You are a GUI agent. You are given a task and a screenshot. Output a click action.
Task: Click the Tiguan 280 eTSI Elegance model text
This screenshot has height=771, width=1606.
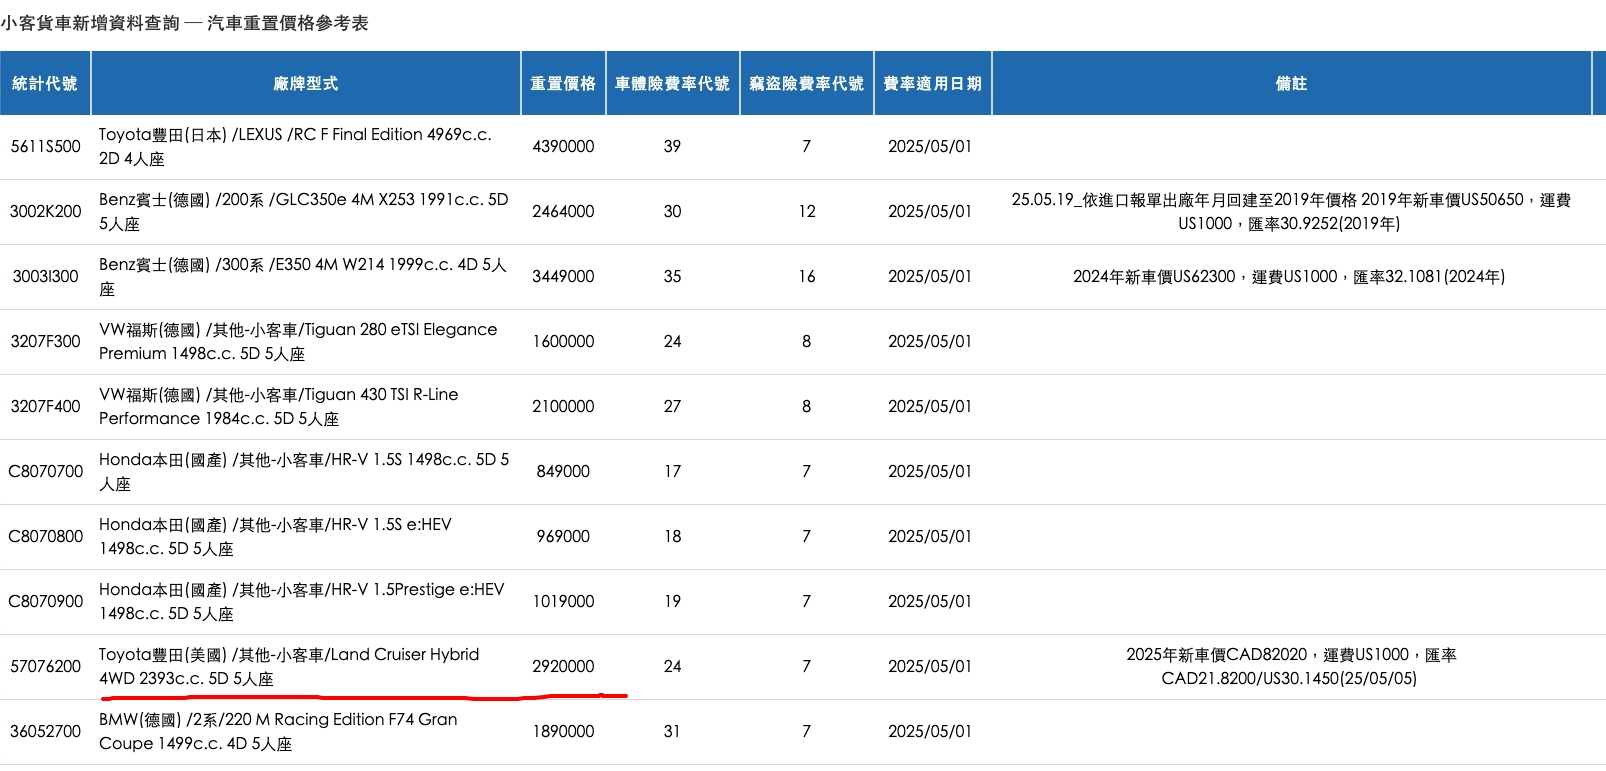pyautogui.click(x=298, y=341)
